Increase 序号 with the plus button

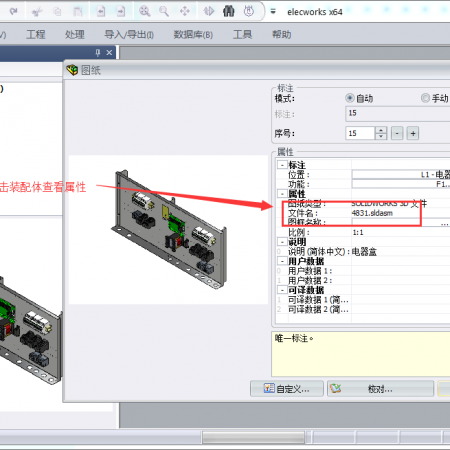pyautogui.click(x=413, y=134)
